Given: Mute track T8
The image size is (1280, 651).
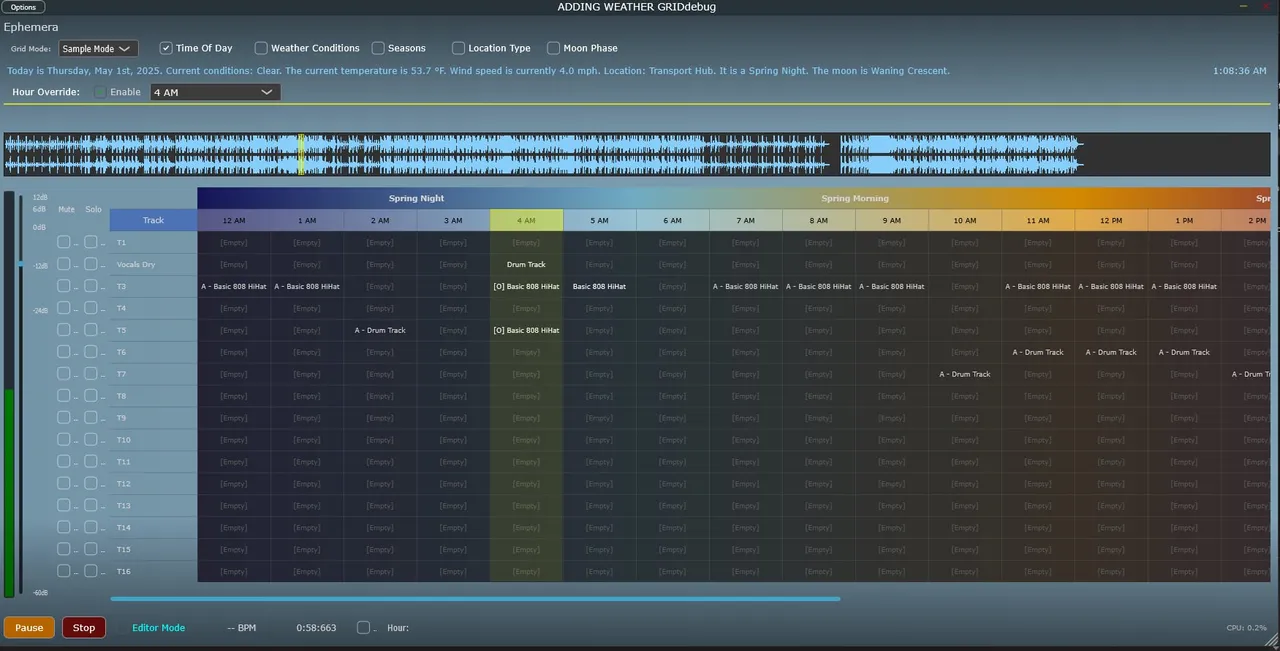Looking at the screenshot, I should (64, 396).
